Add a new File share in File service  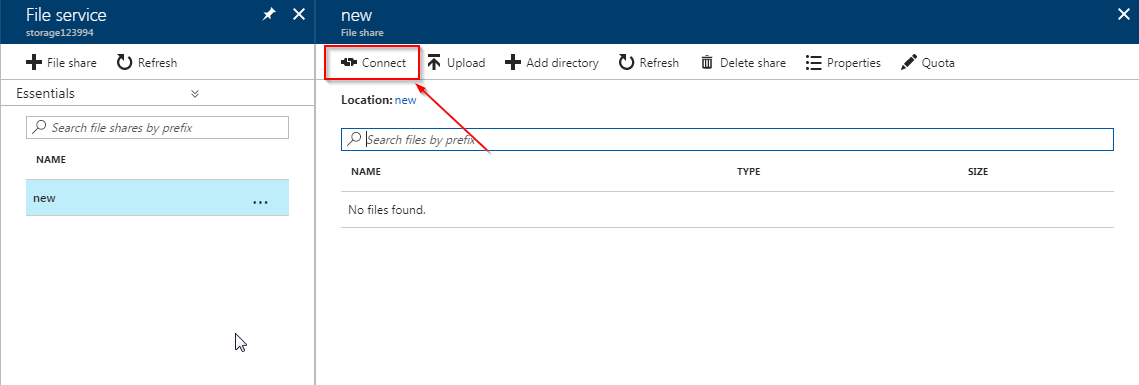61,63
